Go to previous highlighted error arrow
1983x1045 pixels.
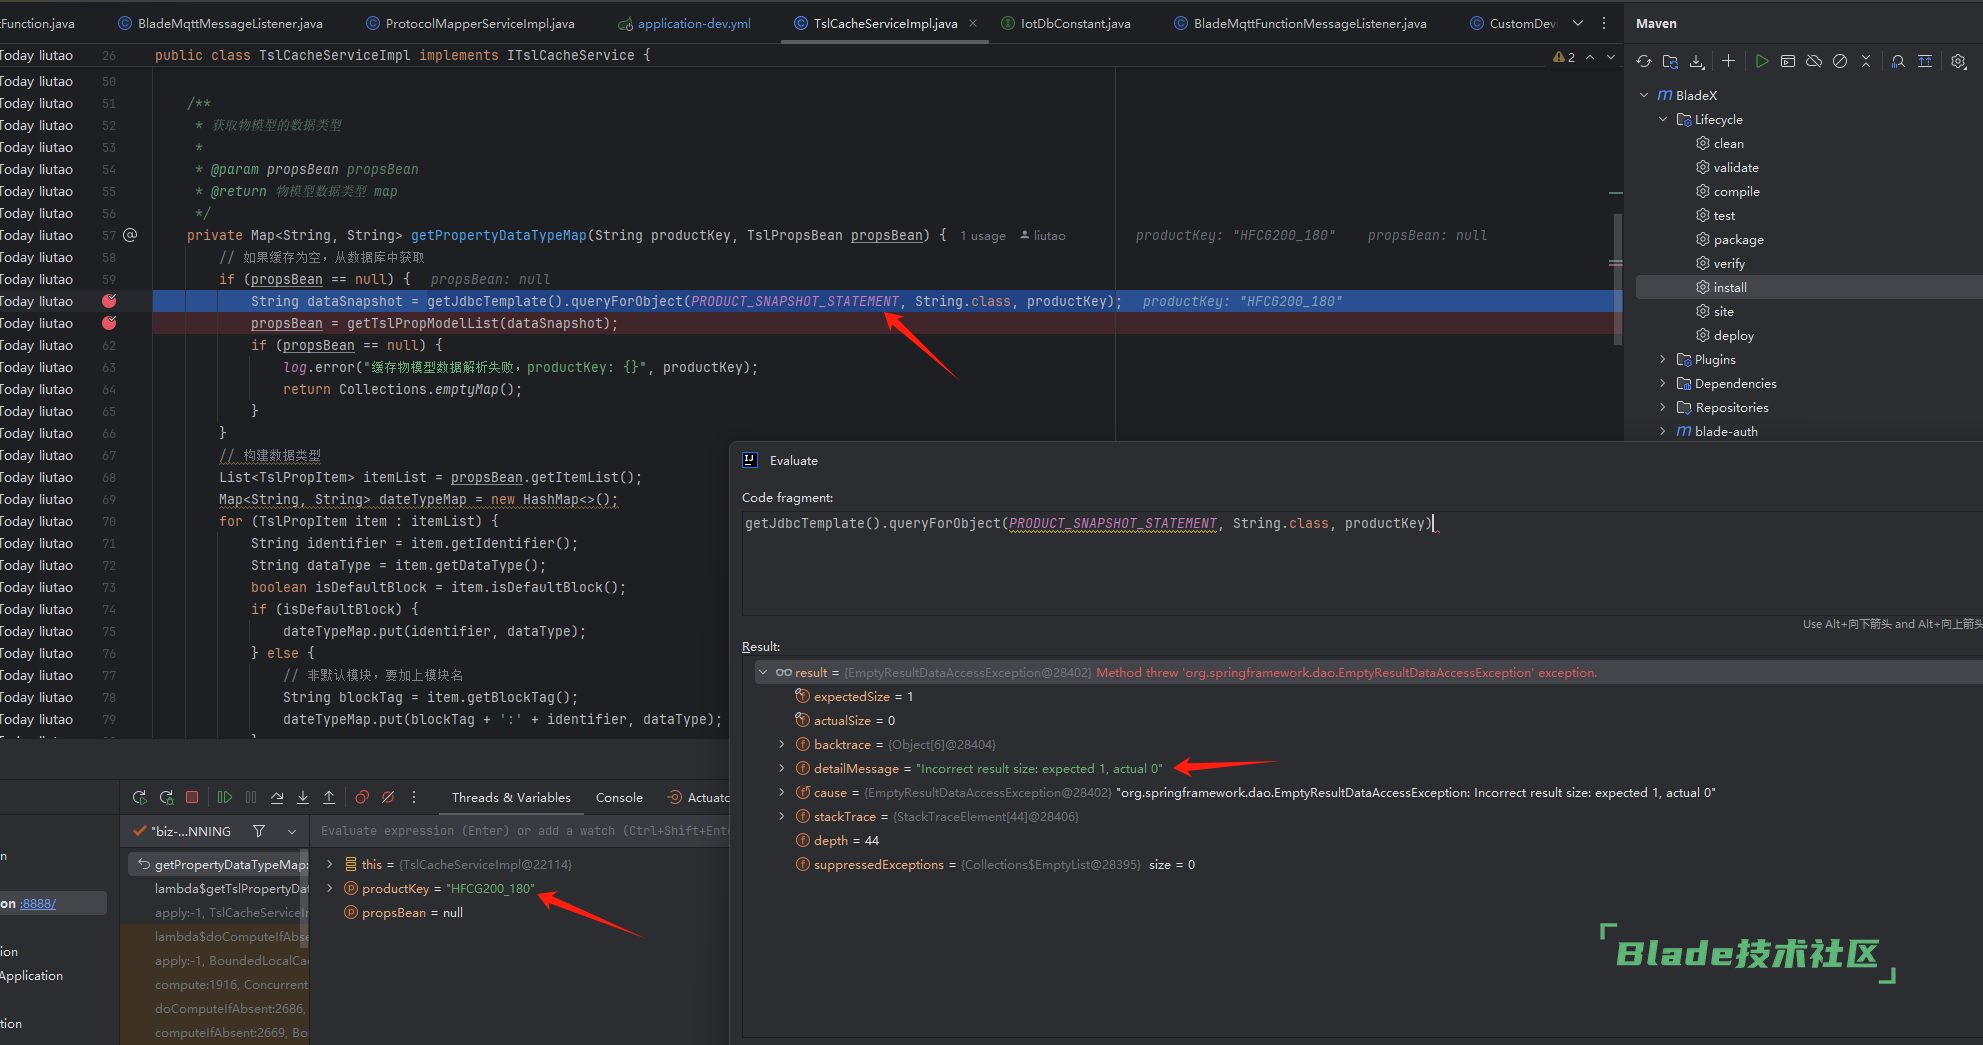tap(1590, 57)
